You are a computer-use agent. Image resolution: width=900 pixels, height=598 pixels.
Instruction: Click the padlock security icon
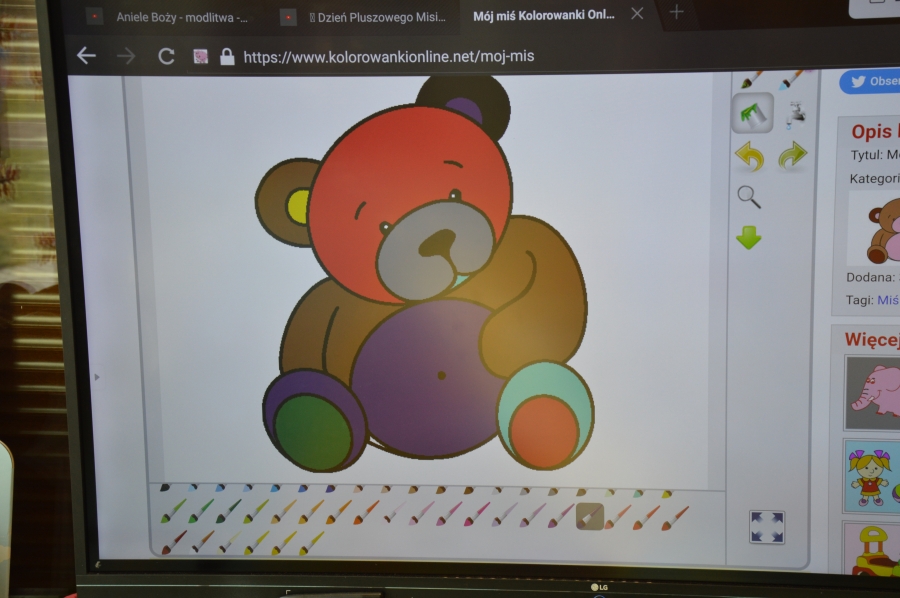click(x=227, y=56)
